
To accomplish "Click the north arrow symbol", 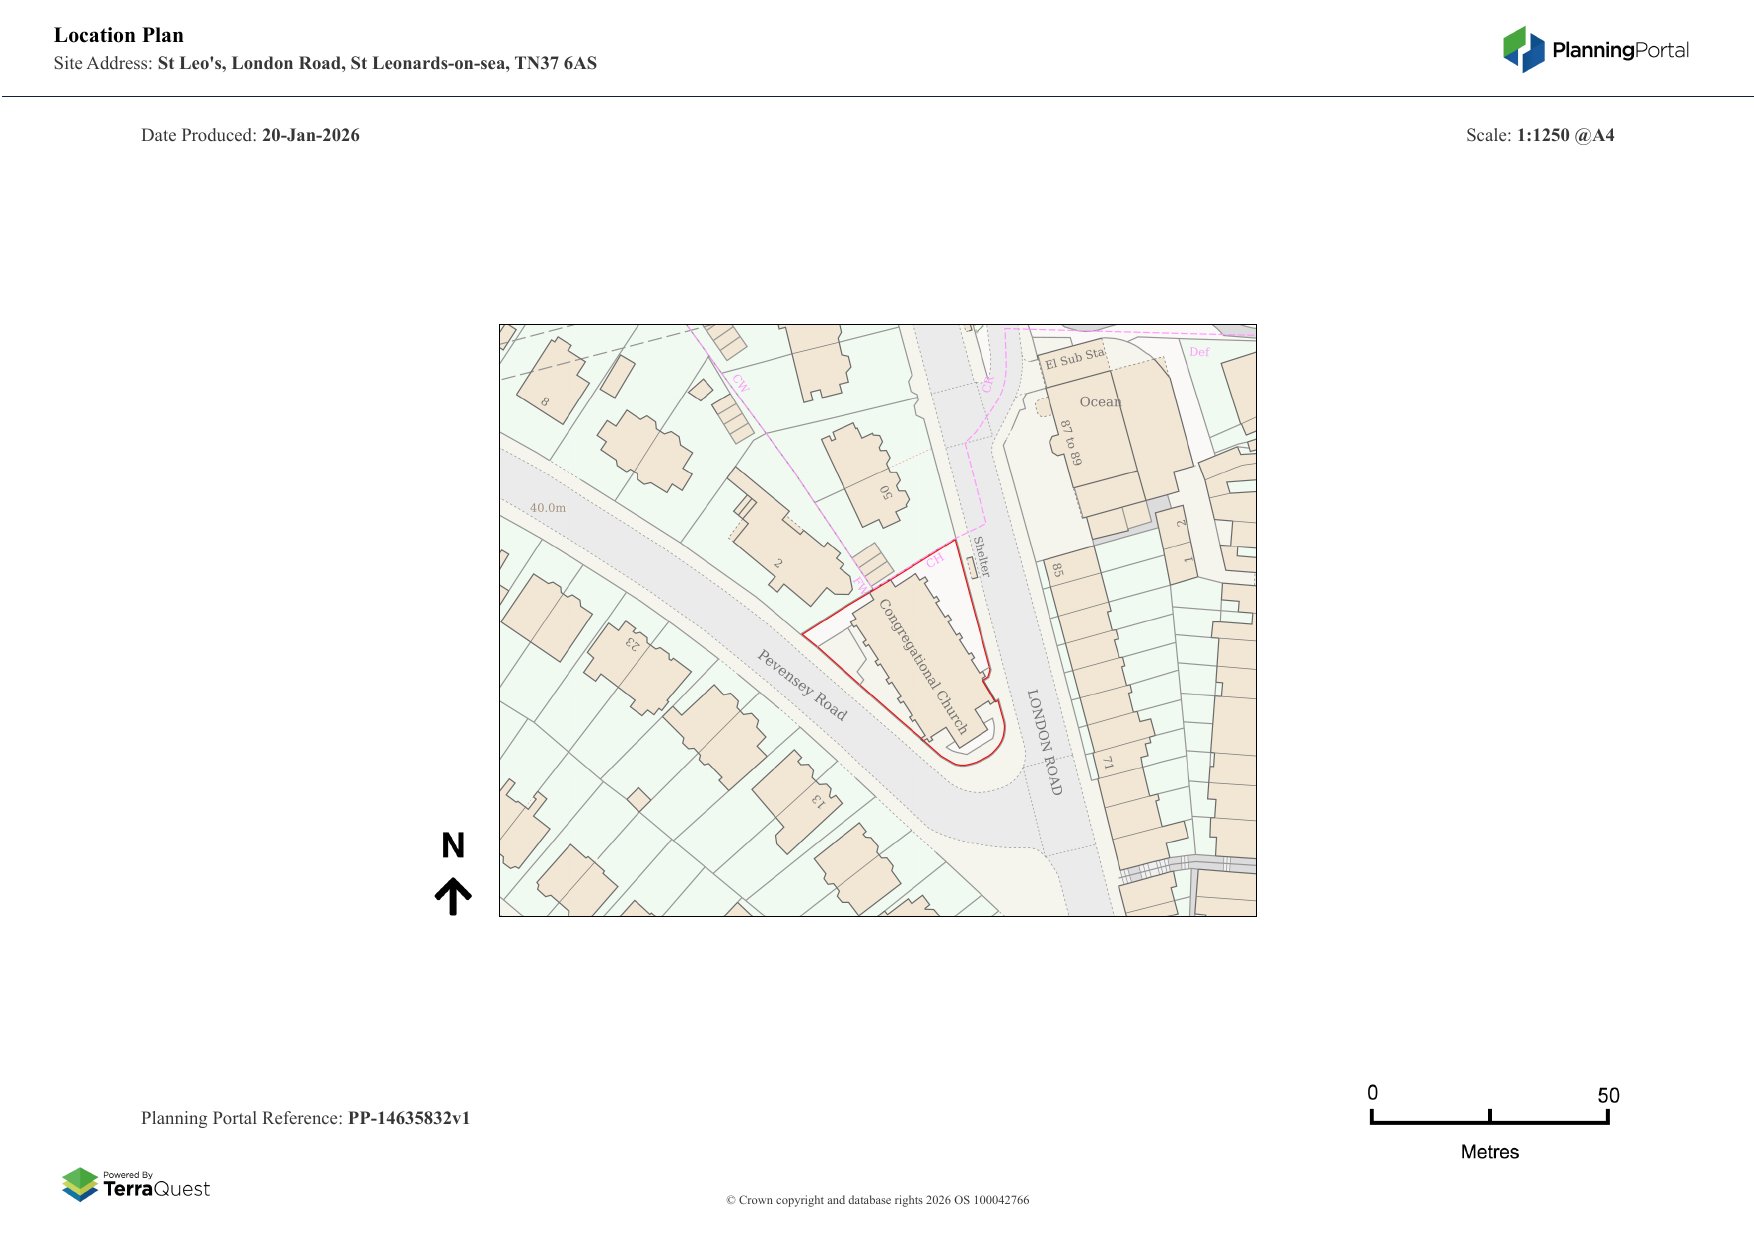I will click(453, 896).
